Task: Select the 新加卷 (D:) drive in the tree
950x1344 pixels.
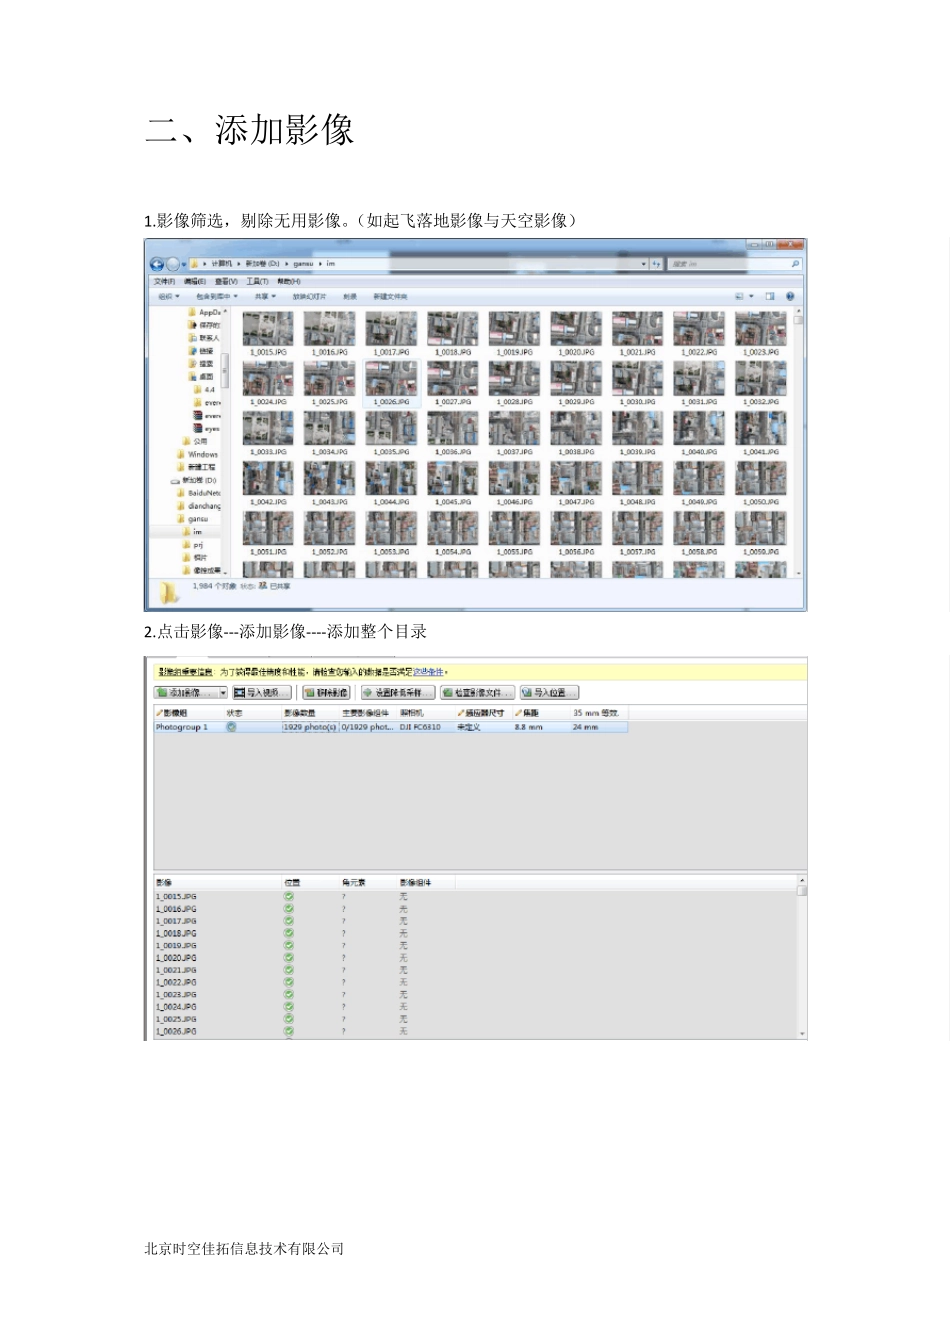Action: pos(194,480)
